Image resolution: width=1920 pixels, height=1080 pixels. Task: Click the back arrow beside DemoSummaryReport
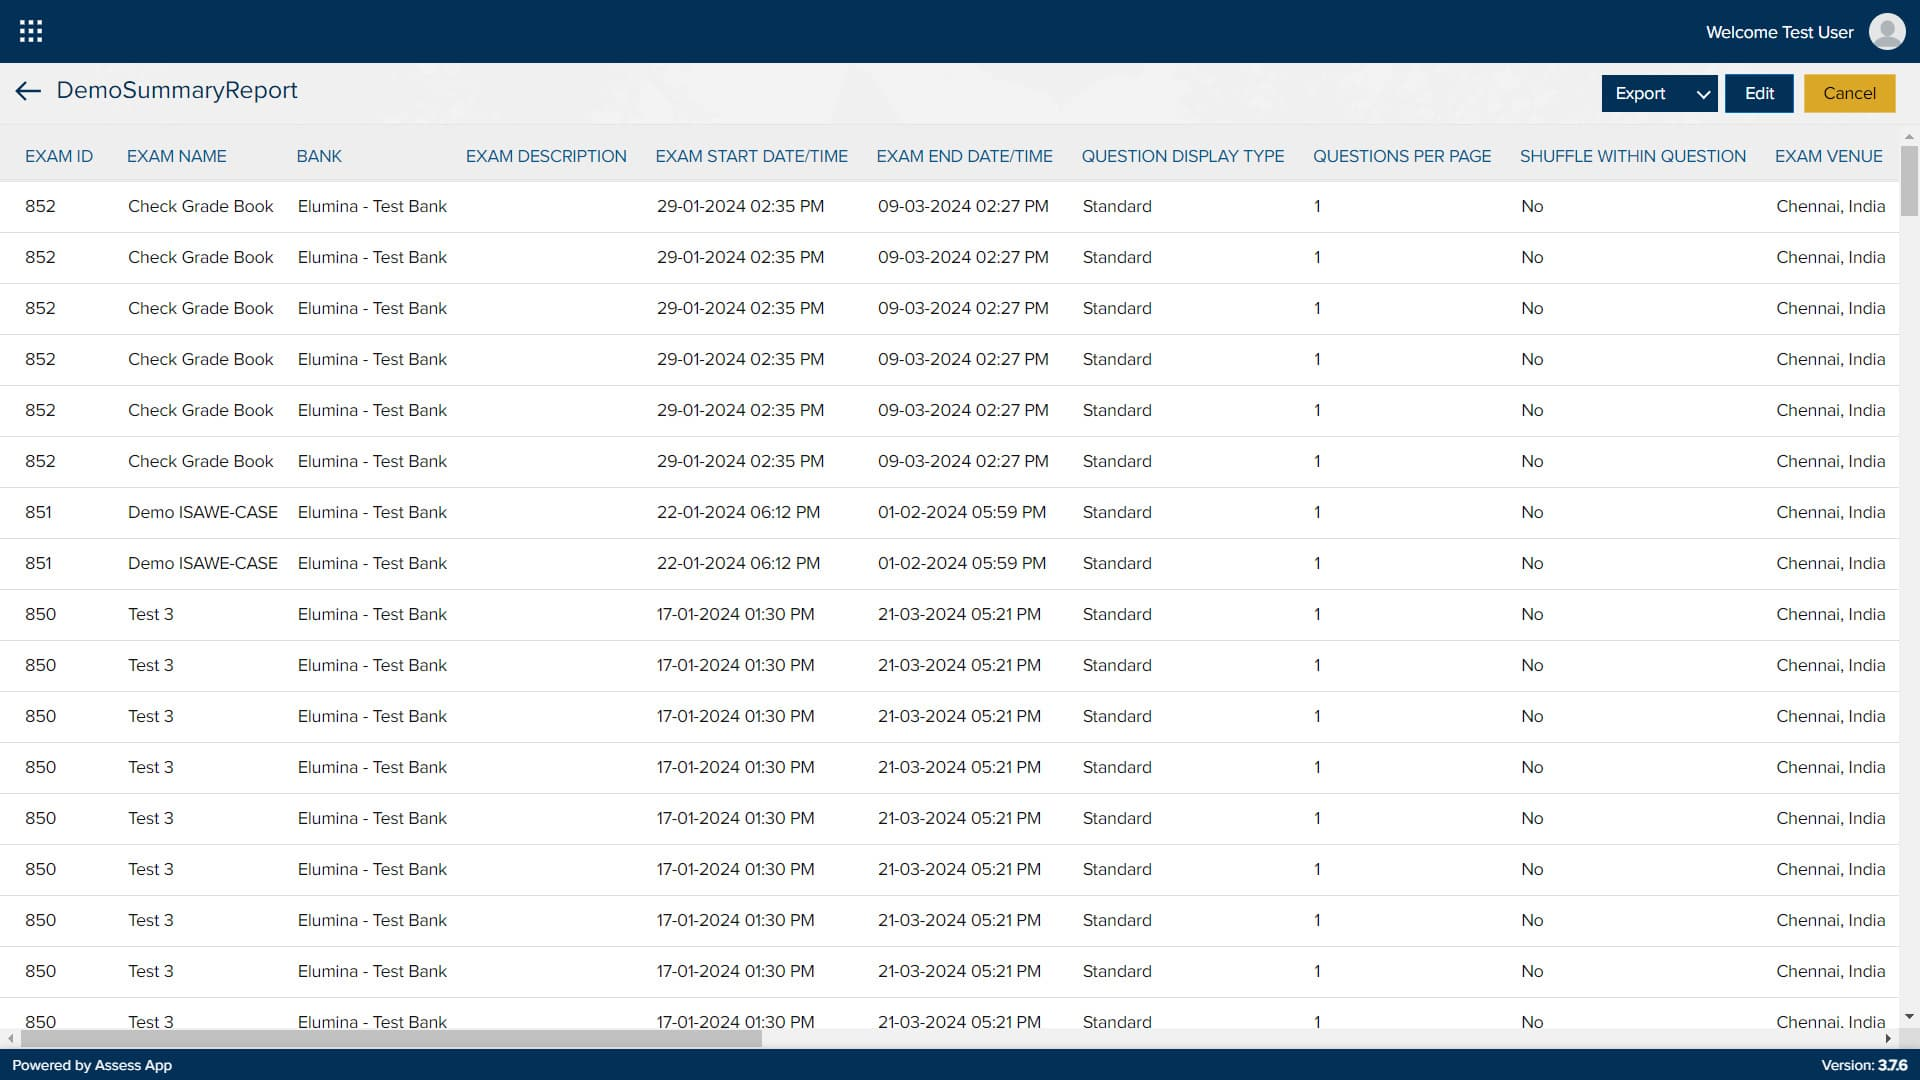click(x=28, y=91)
